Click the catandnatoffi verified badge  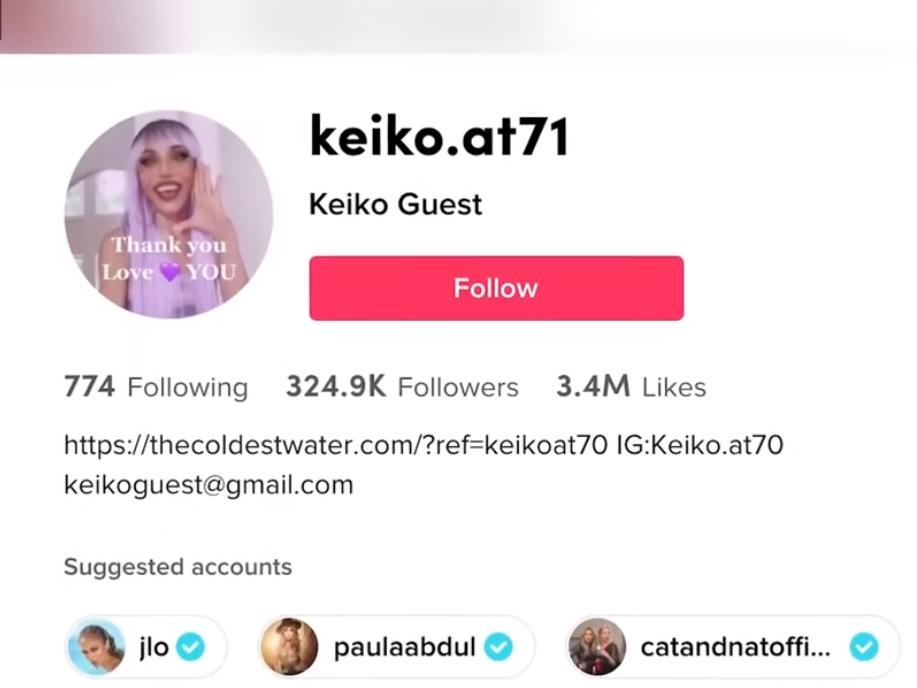864,647
